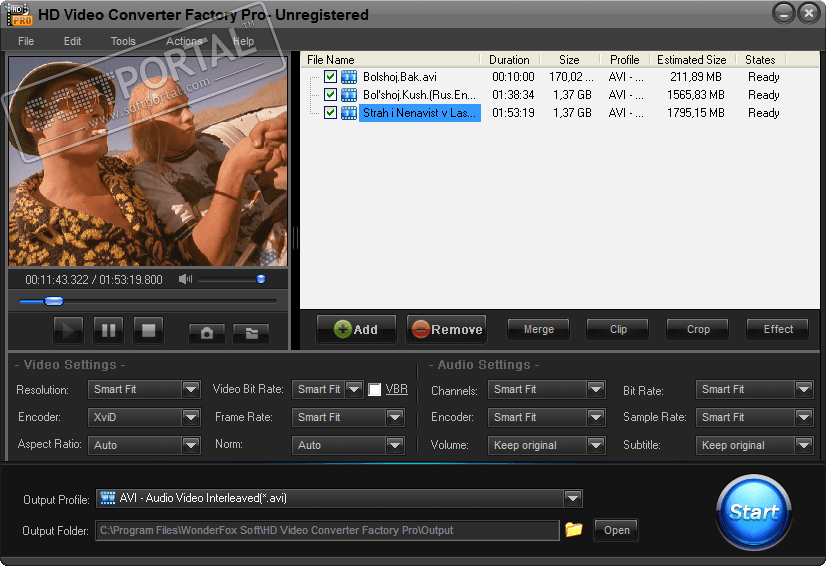This screenshot has height=566, width=826.
Task: Click the film icon beside Strah i Nenavist
Action: click(349, 113)
